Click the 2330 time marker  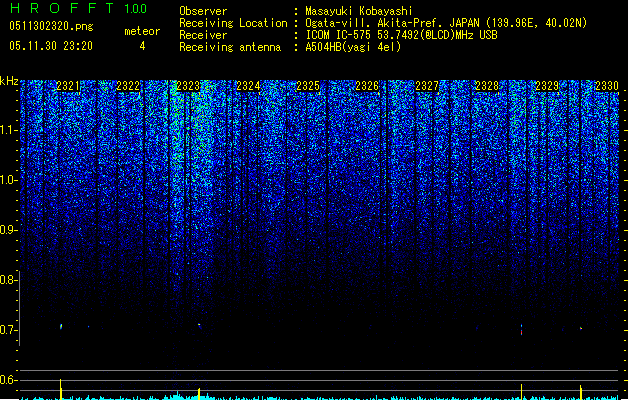coord(607,86)
